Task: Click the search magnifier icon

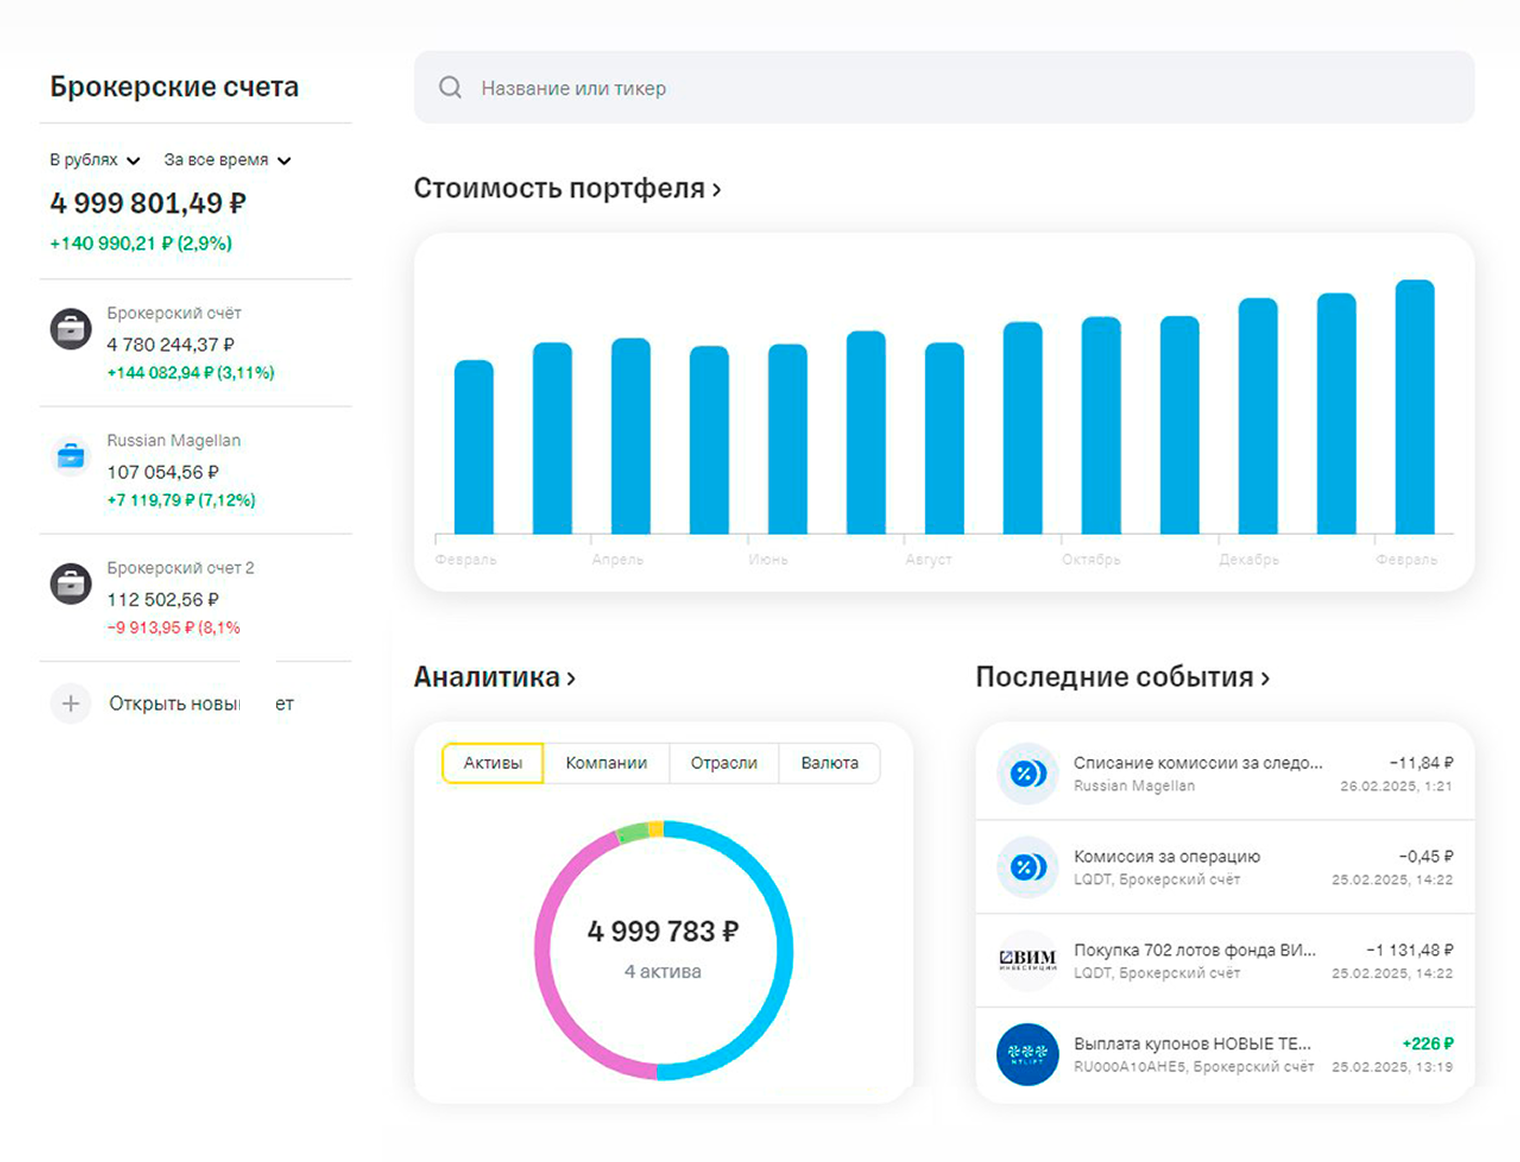Action: click(450, 87)
